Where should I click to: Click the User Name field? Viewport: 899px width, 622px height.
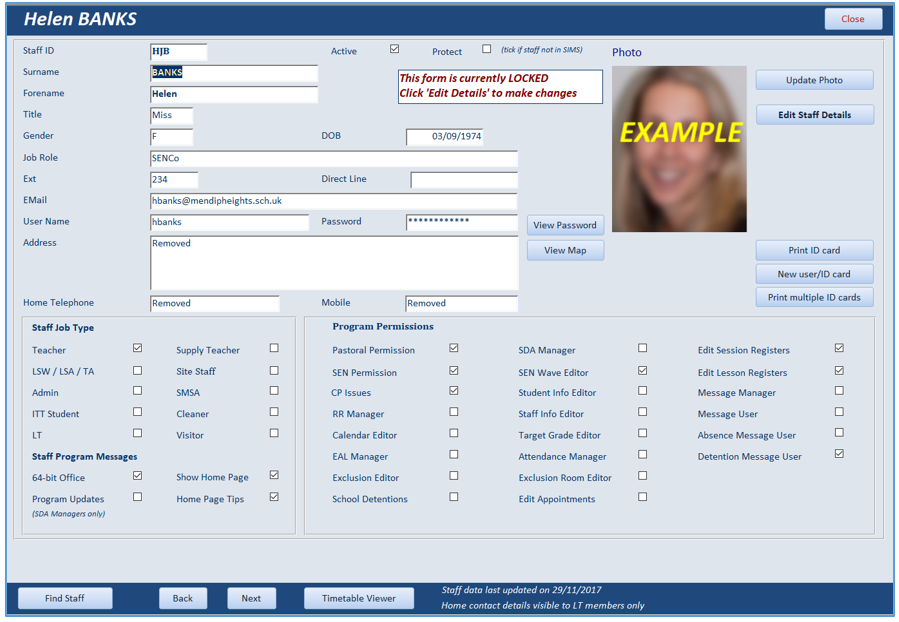(229, 222)
